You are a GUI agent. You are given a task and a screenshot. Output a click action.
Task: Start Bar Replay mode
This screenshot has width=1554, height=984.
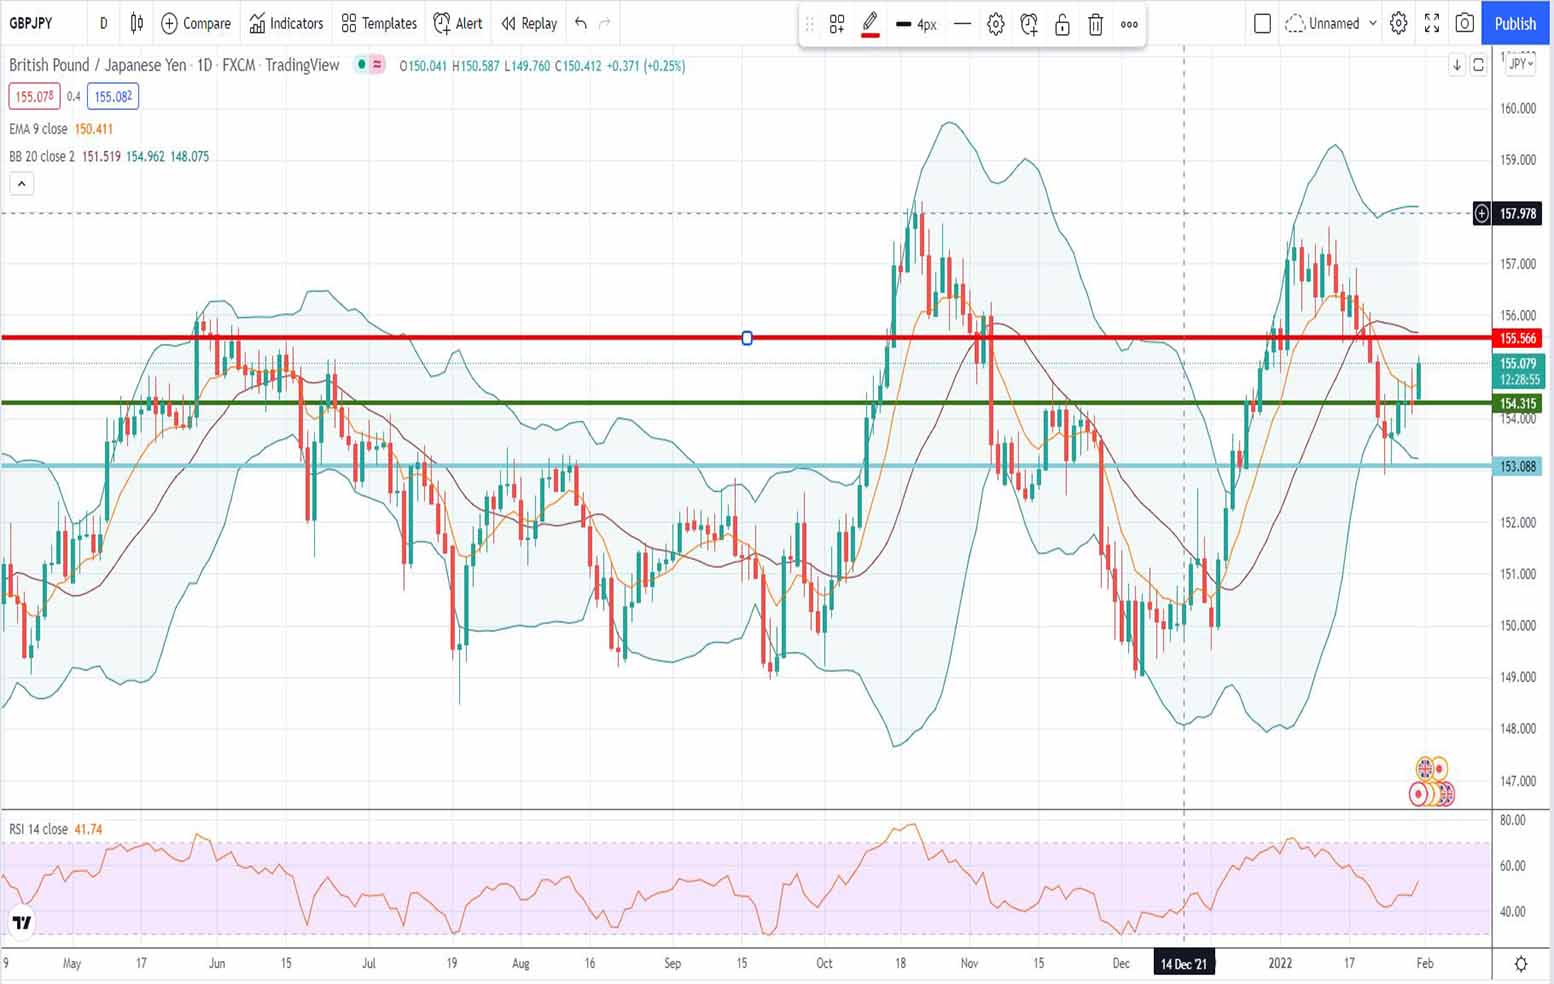coord(529,23)
